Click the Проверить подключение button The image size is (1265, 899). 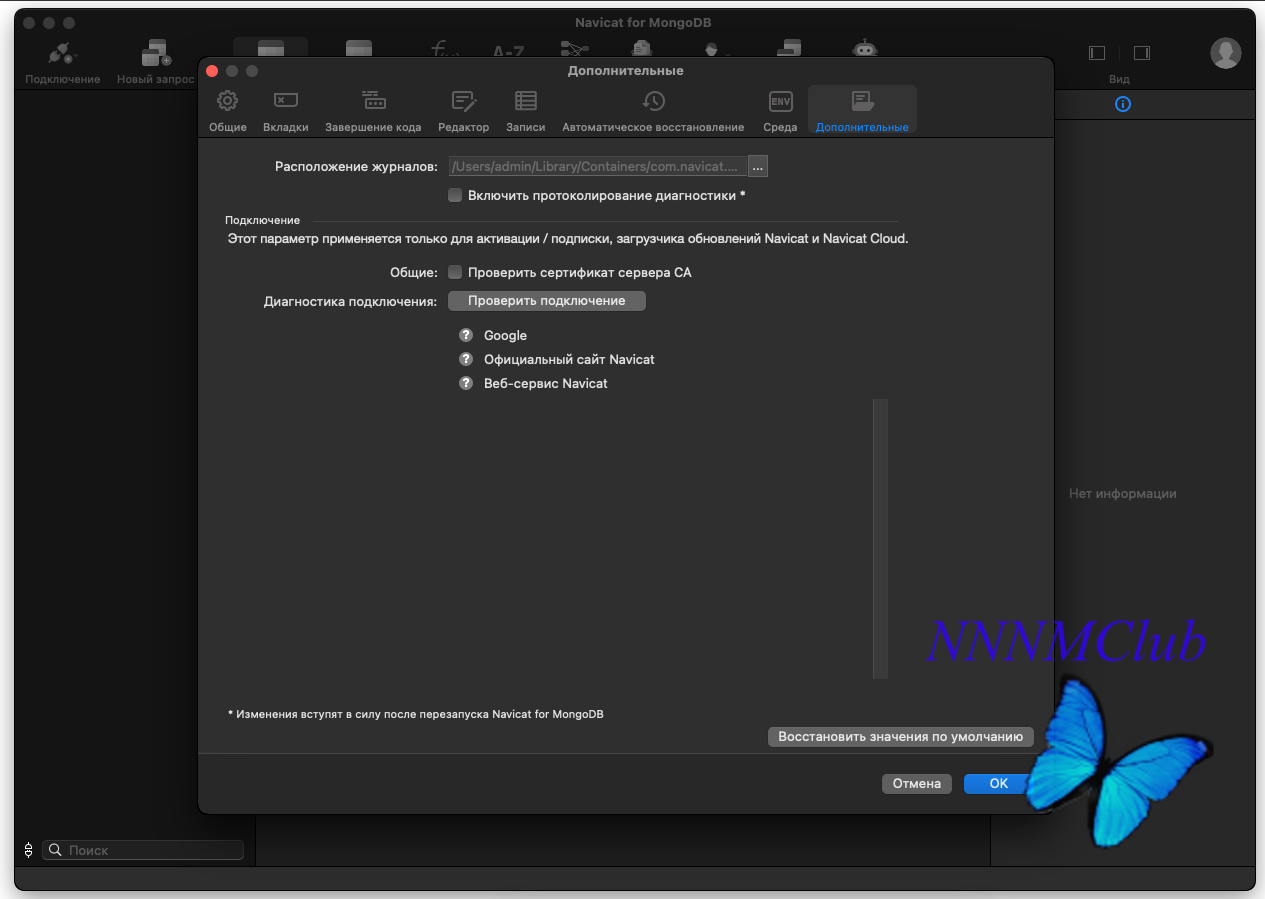tap(547, 301)
